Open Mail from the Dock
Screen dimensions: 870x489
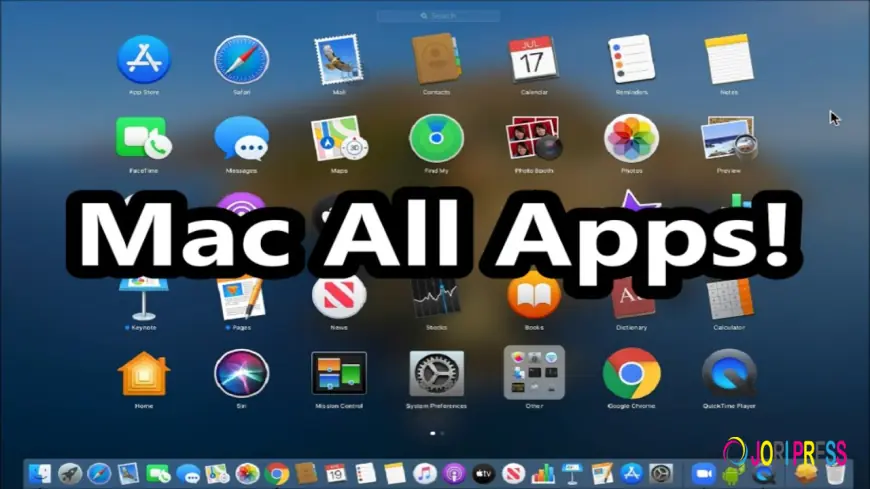[x=129, y=474]
